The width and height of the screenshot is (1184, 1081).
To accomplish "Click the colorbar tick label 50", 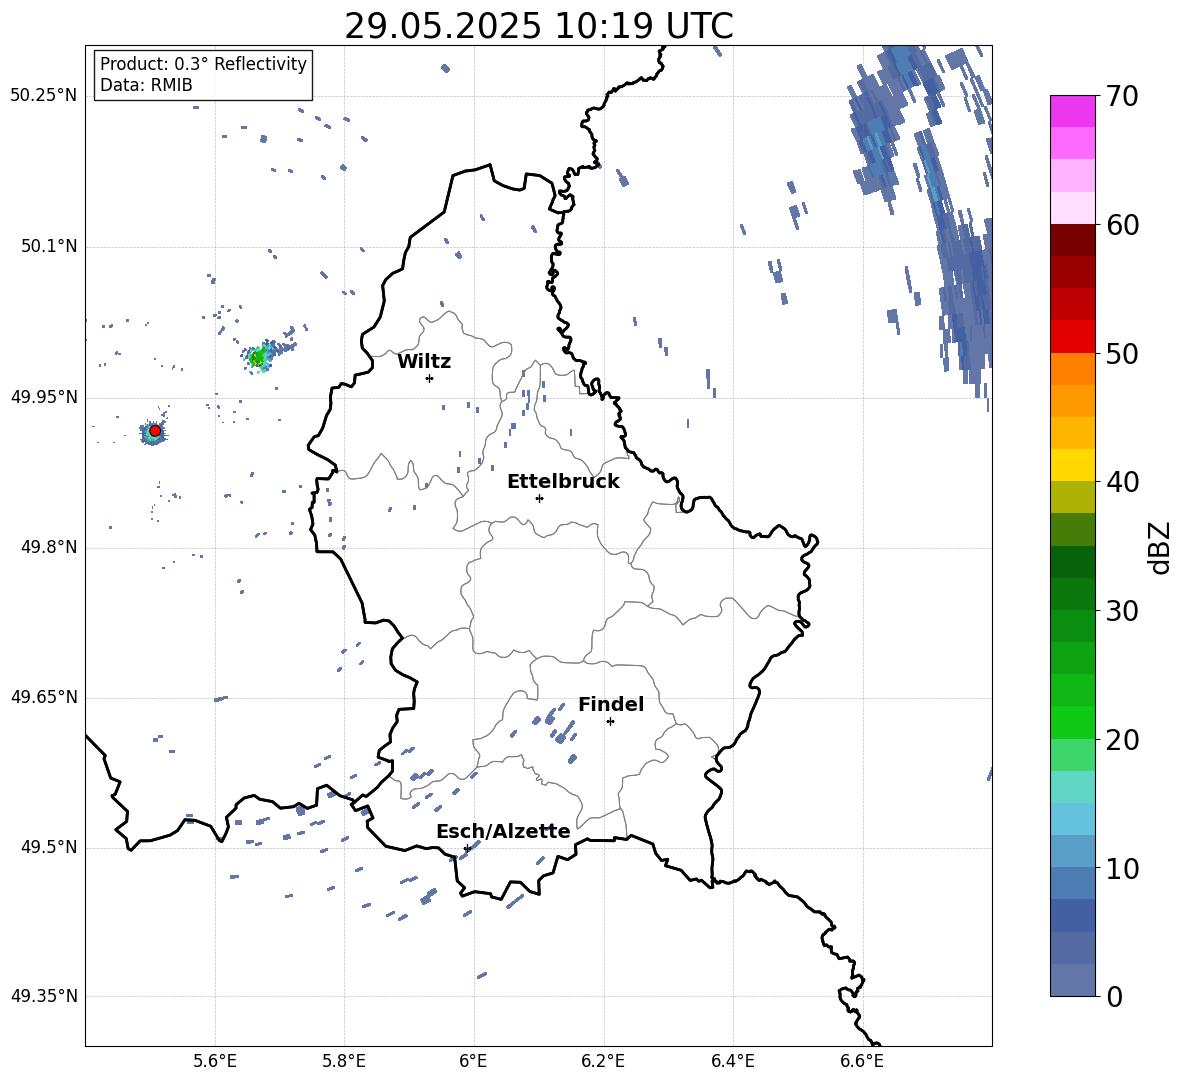I will [1122, 353].
